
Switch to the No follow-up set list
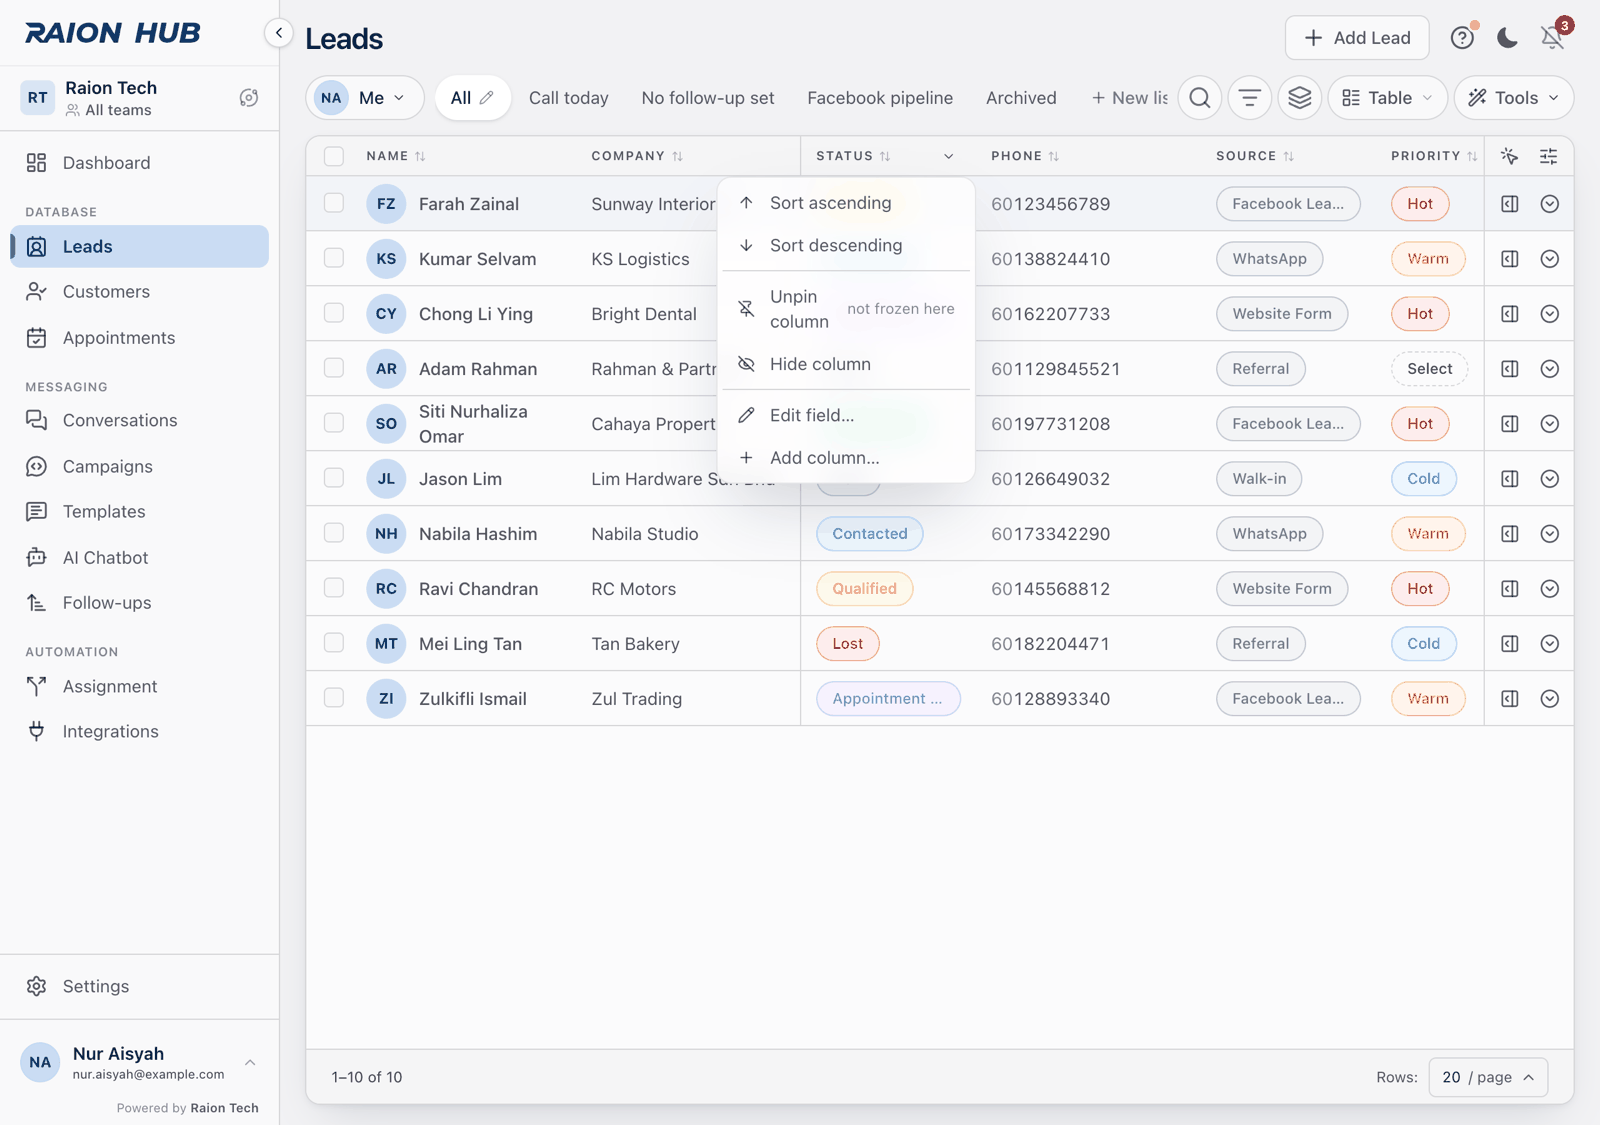click(708, 98)
